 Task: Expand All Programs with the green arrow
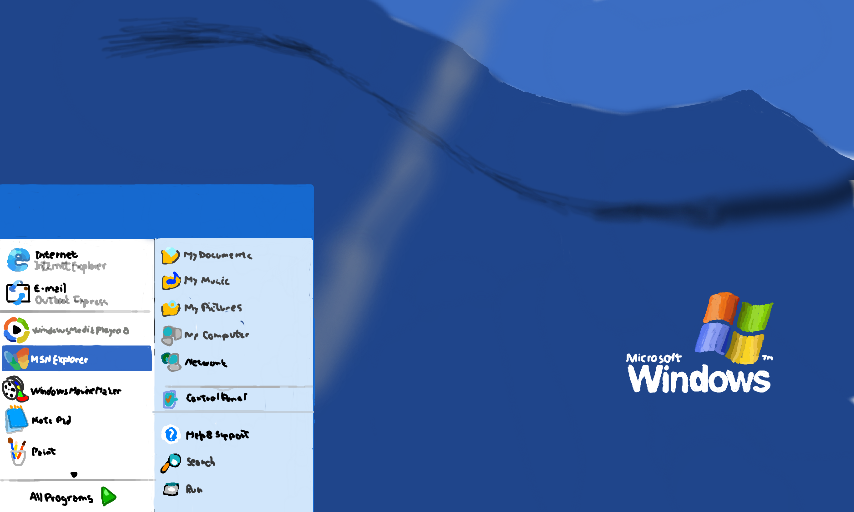click(x=108, y=496)
